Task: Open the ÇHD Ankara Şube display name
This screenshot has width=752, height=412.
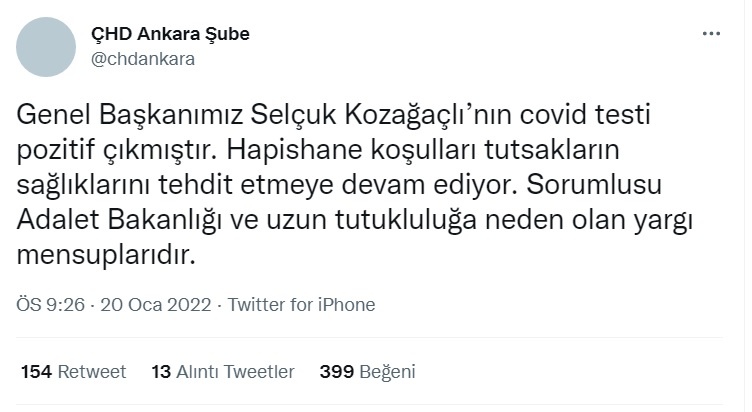Action: pos(170,34)
